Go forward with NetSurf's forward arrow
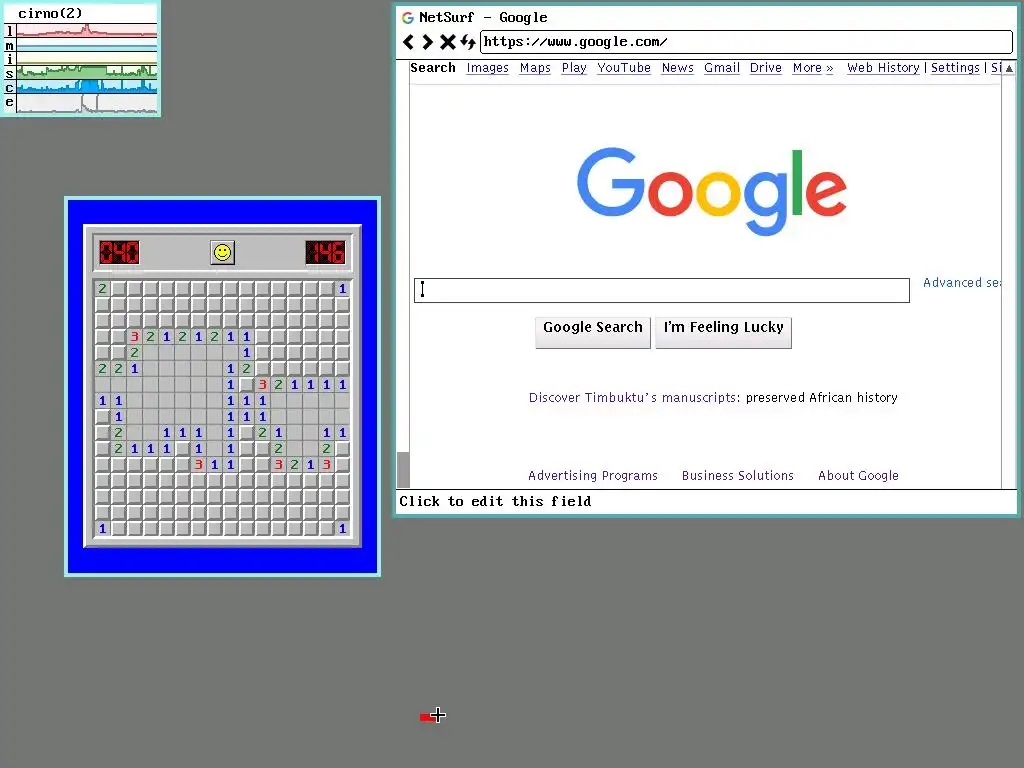The image size is (1024, 768). click(x=427, y=42)
